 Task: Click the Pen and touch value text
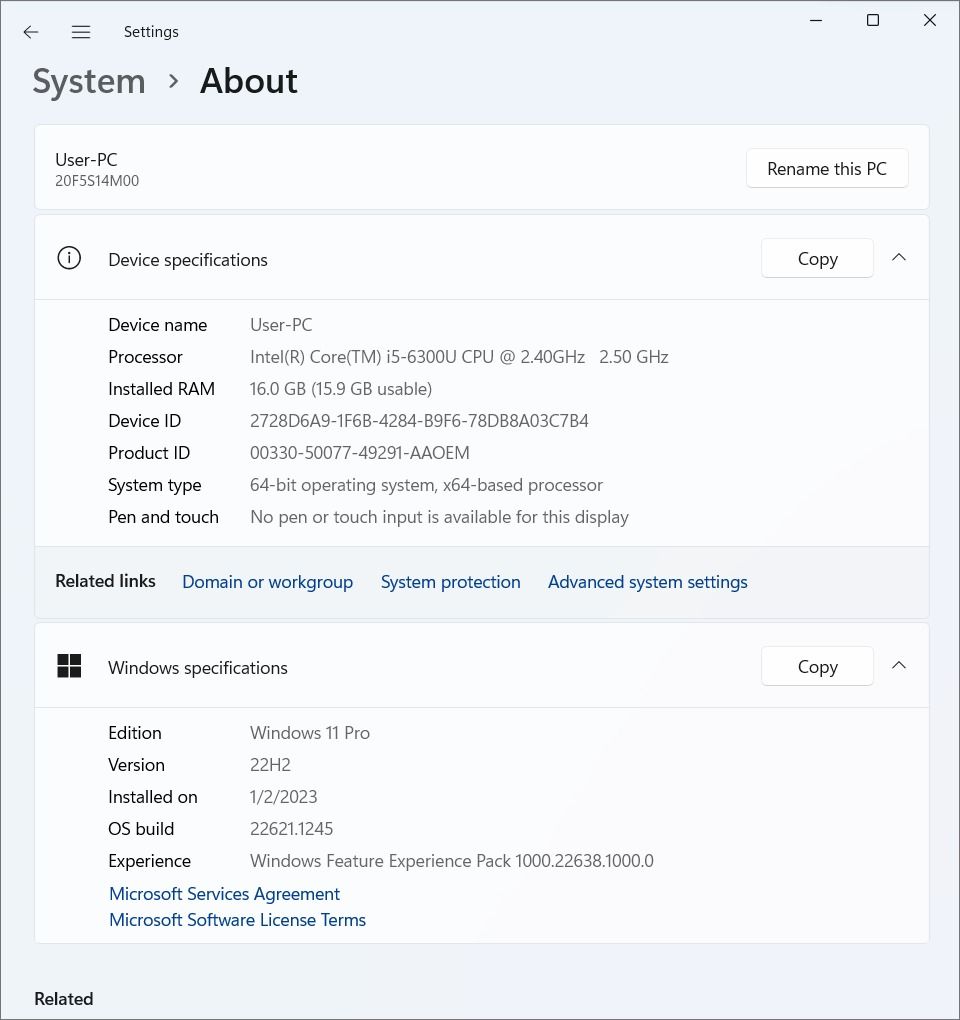440,517
